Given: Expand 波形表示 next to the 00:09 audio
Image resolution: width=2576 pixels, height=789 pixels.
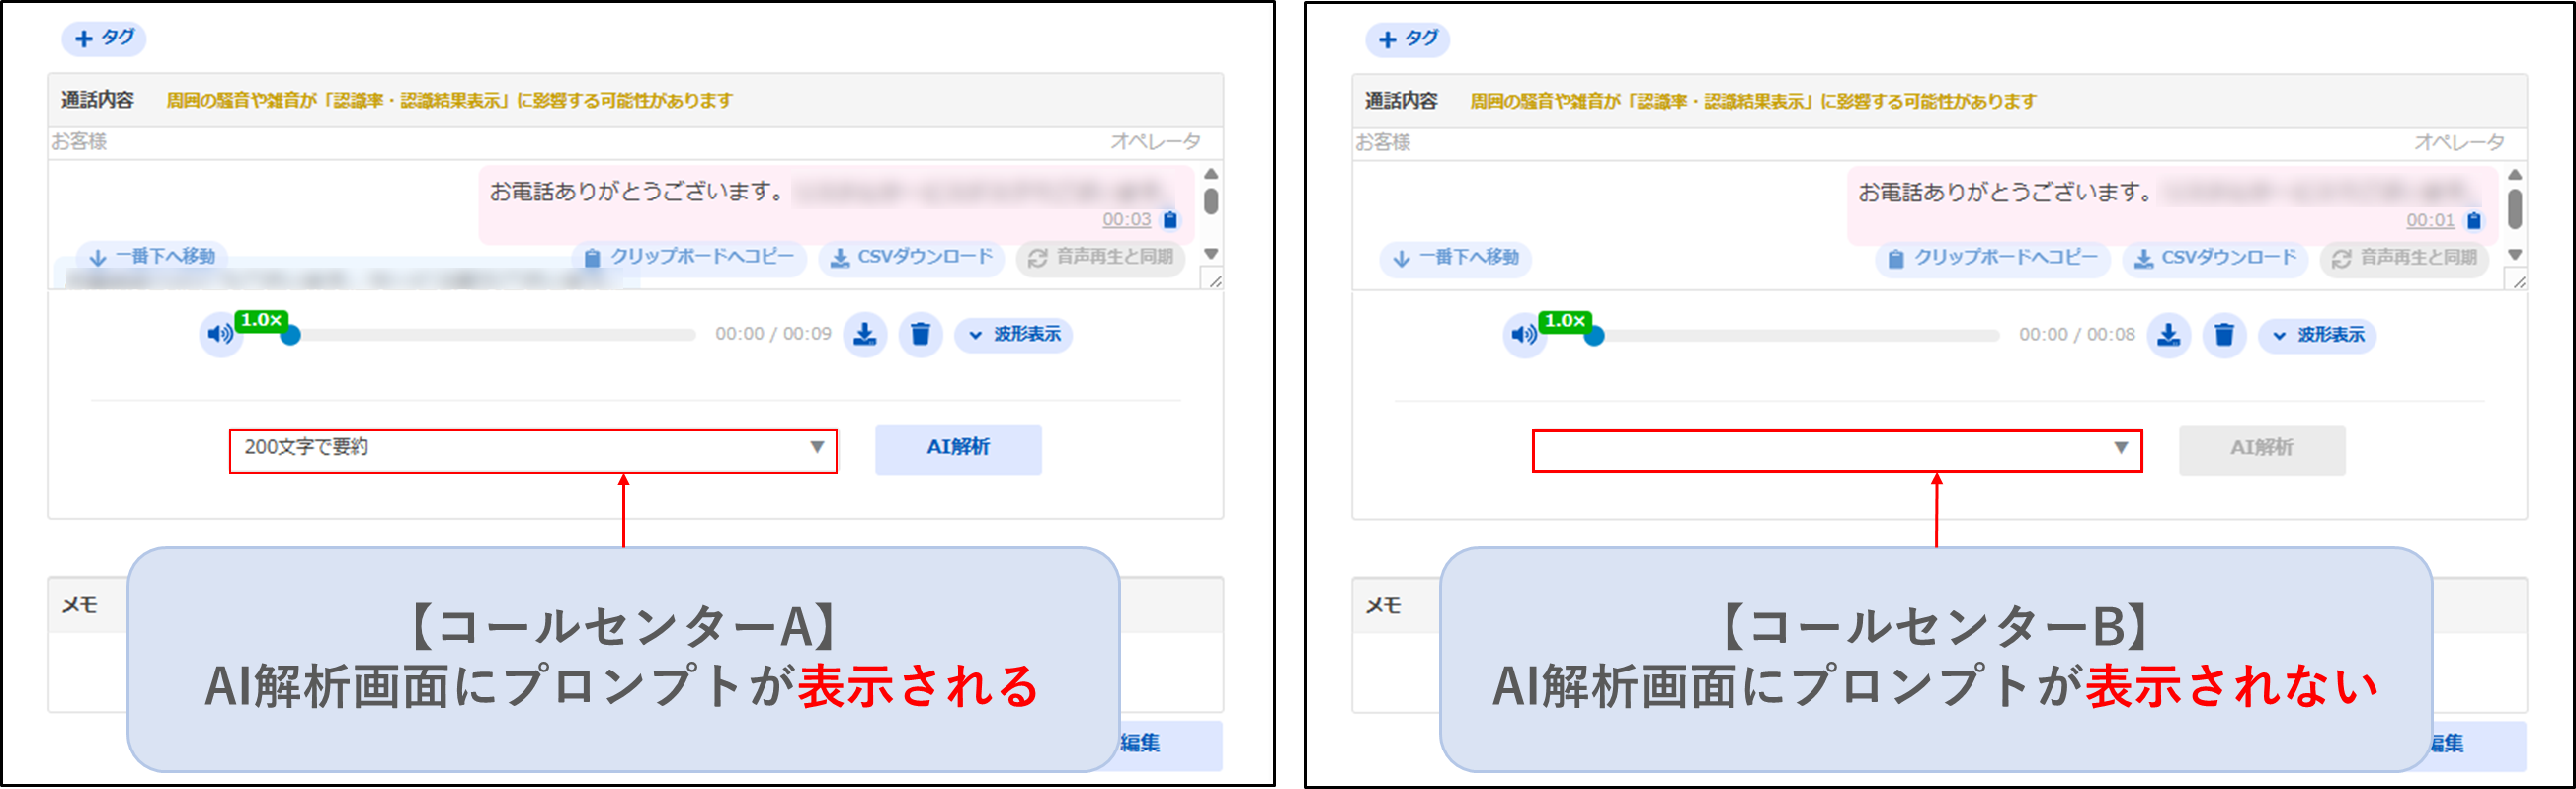Looking at the screenshot, I should click(x=1014, y=334).
